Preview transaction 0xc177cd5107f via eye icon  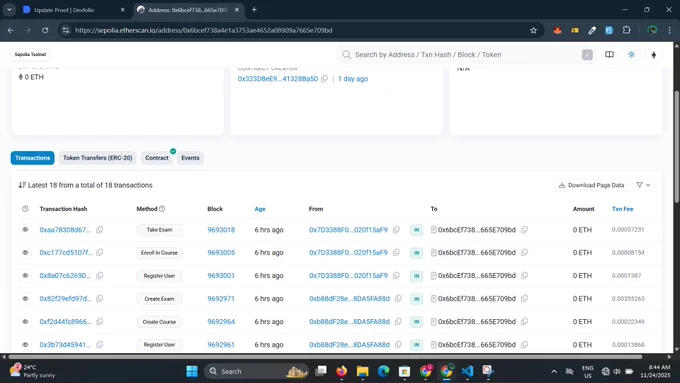25,252
